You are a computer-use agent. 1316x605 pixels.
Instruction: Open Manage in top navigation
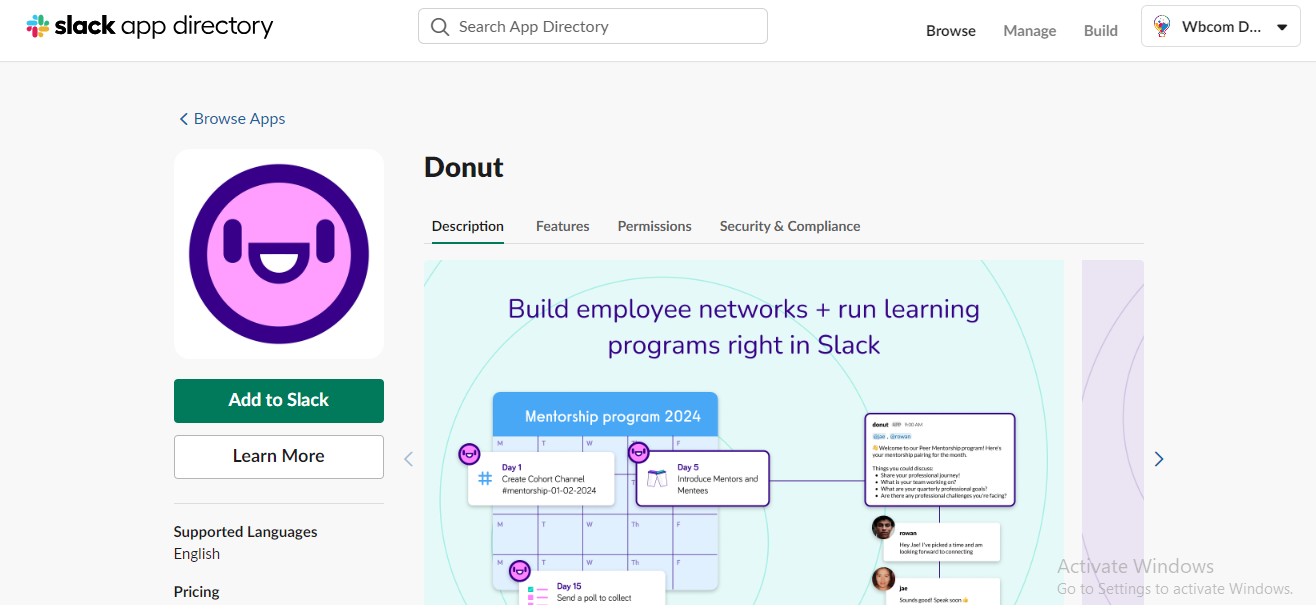coord(1030,30)
